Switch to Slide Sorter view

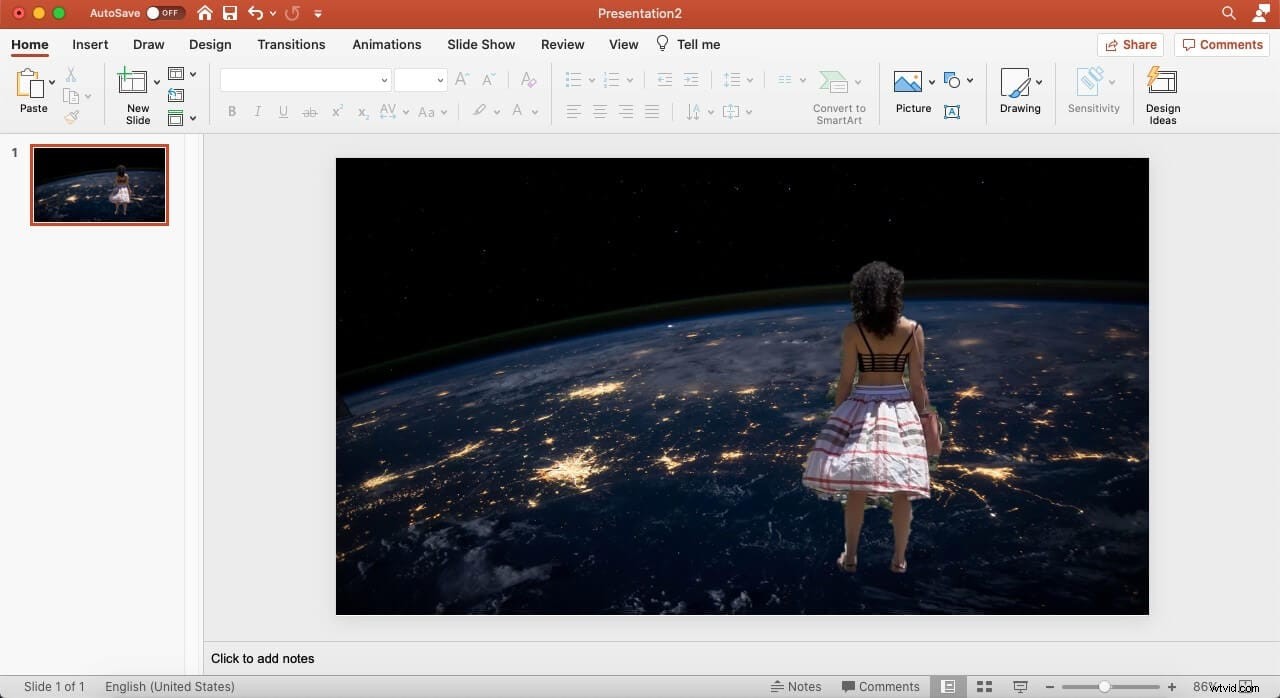tap(984, 686)
